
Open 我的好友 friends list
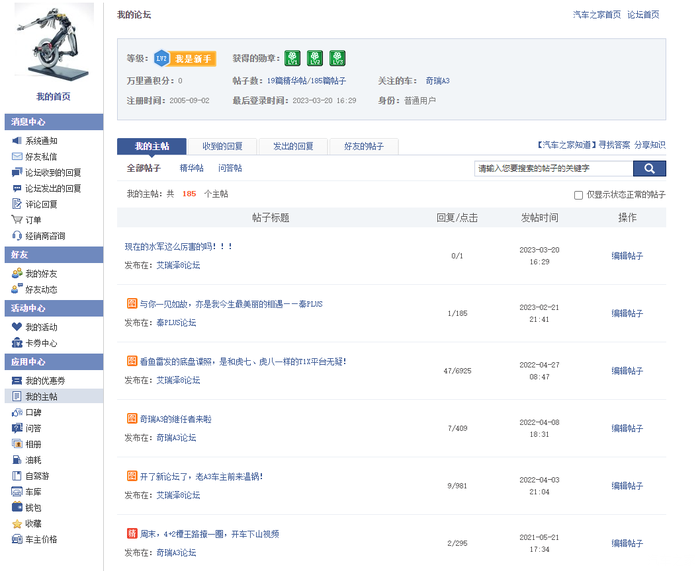pos(41,273)
